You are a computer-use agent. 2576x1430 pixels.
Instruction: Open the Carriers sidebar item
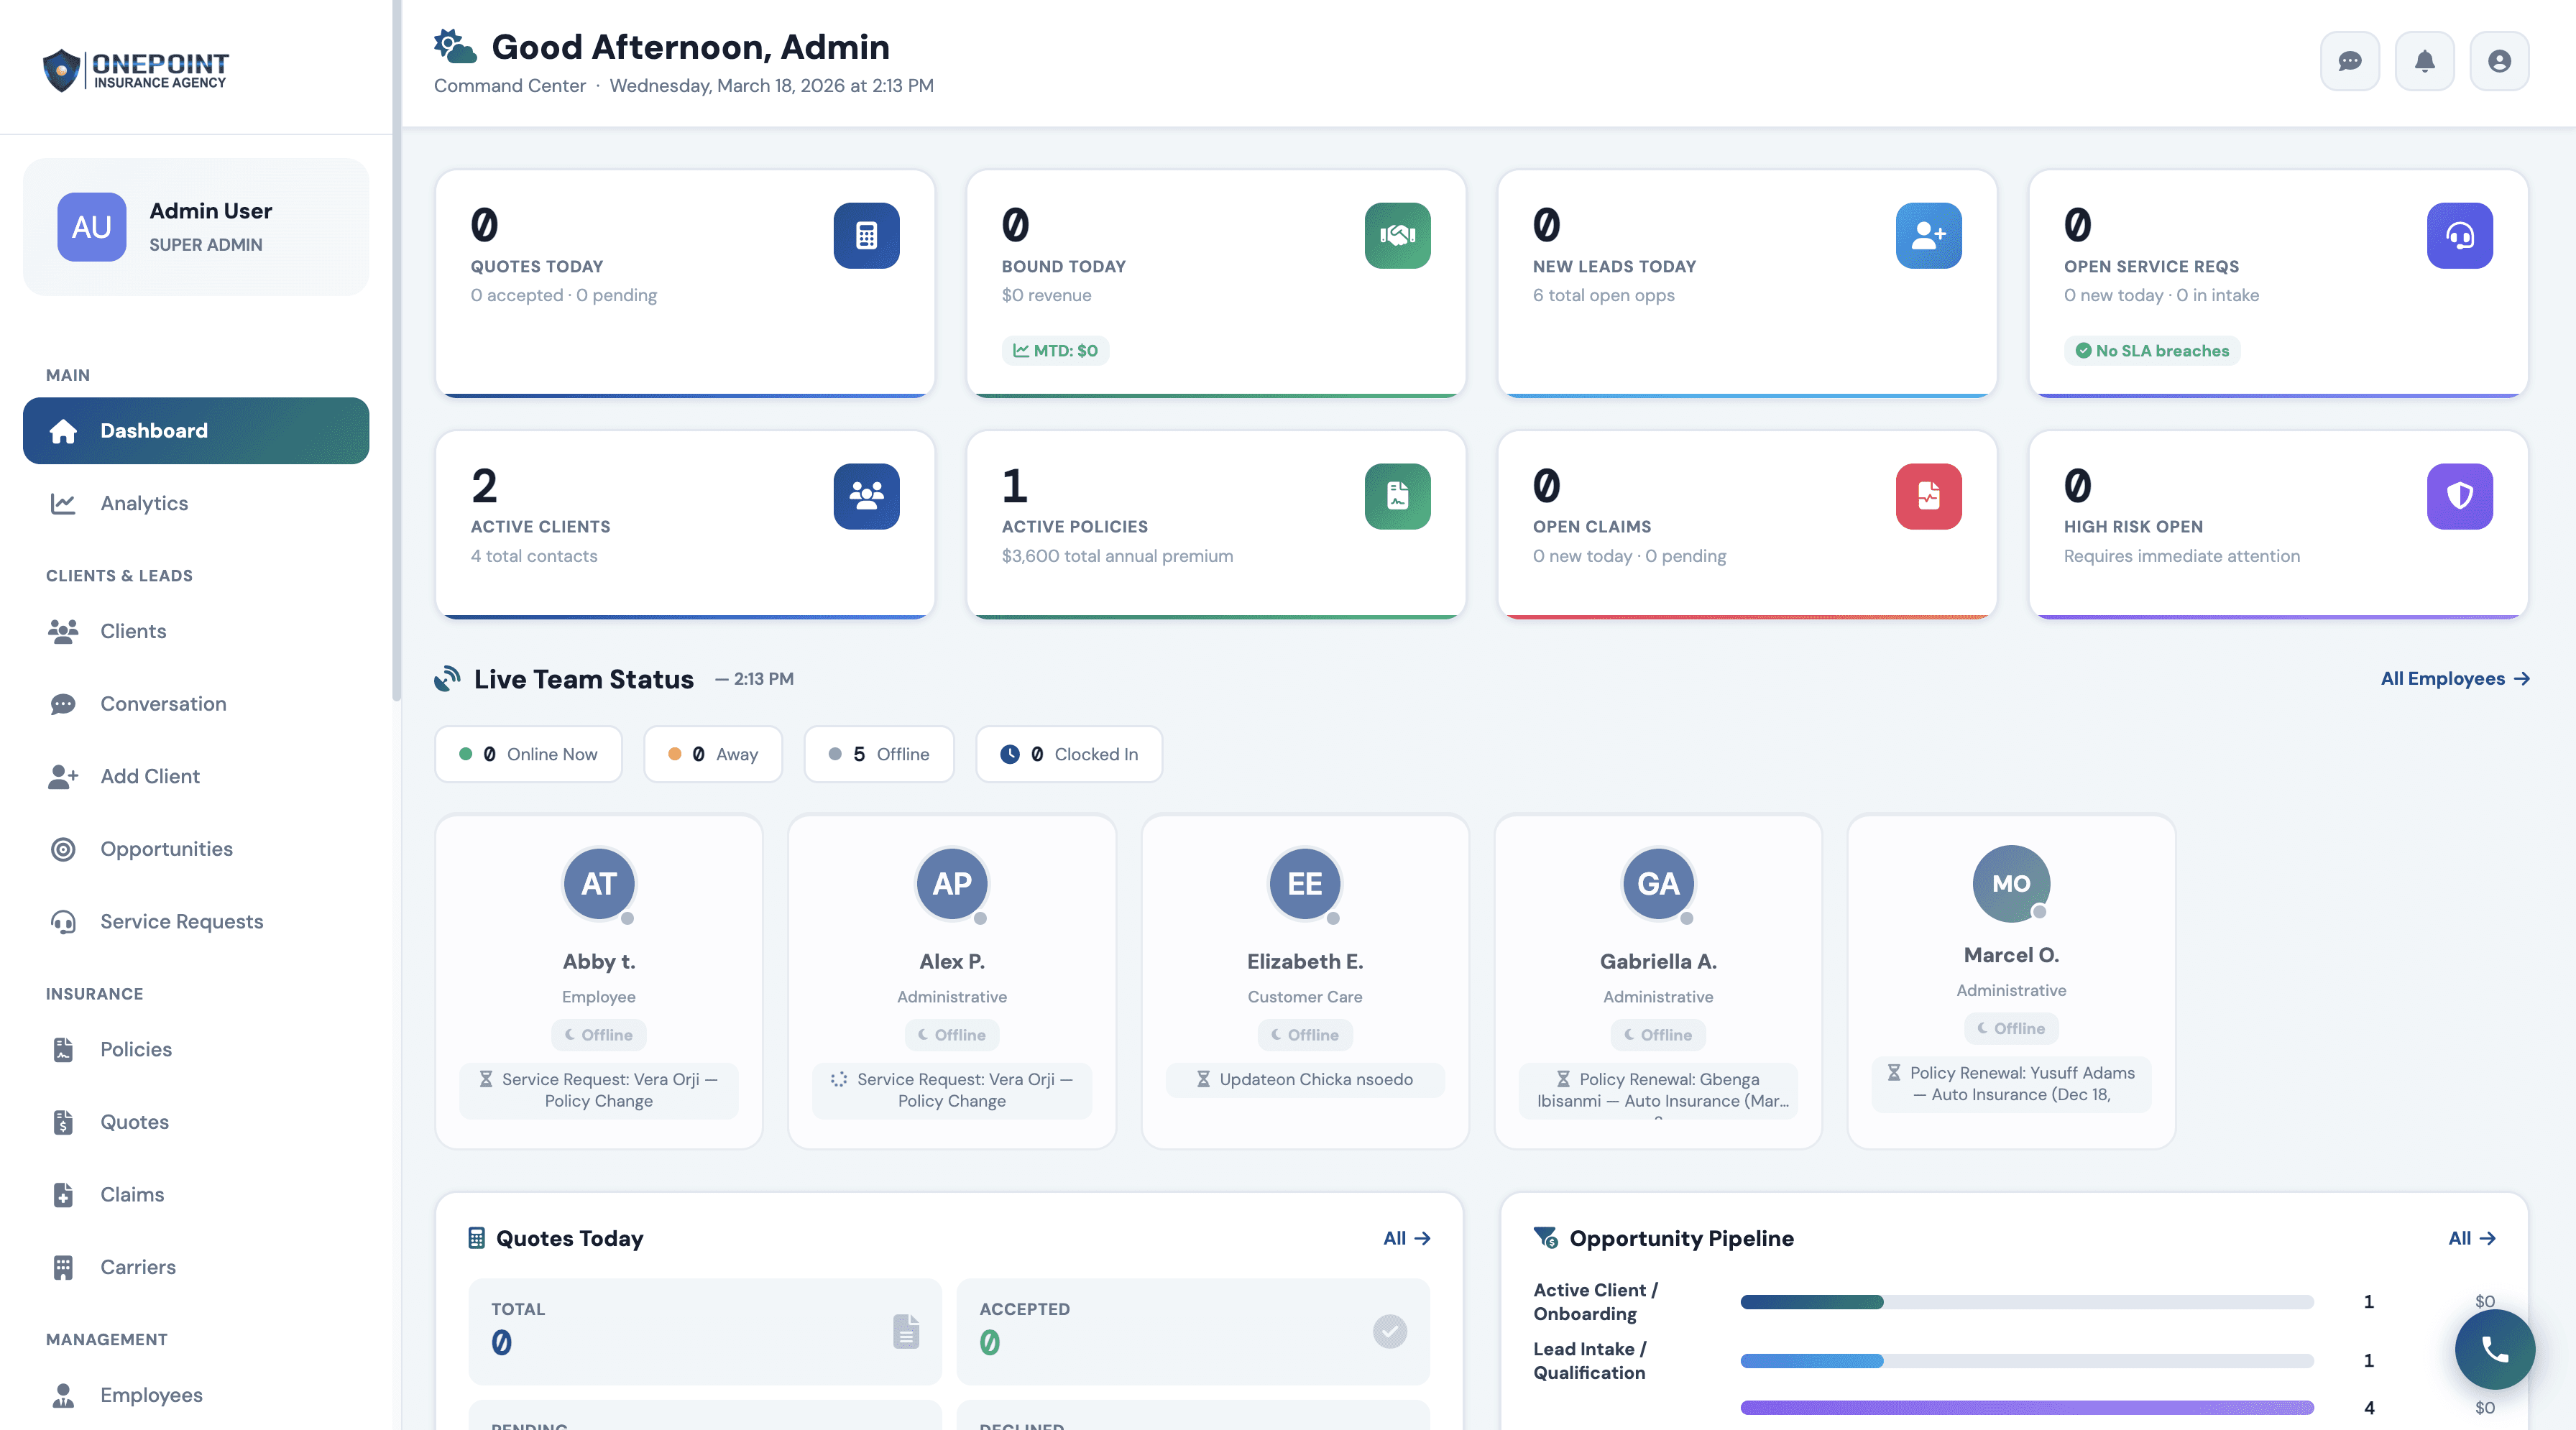pyautogui.click(x=137, y=1267)
